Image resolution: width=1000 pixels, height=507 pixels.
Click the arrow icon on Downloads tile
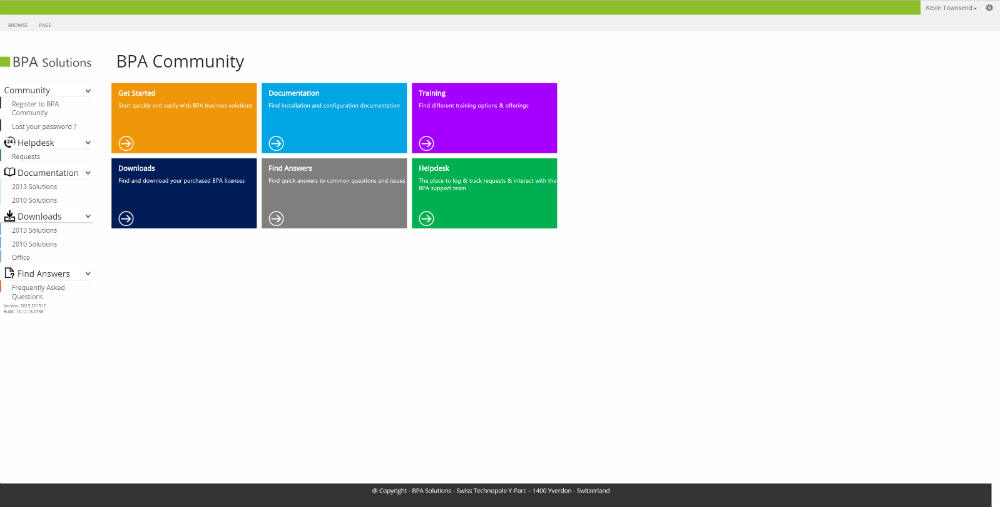tap(126, 219)
